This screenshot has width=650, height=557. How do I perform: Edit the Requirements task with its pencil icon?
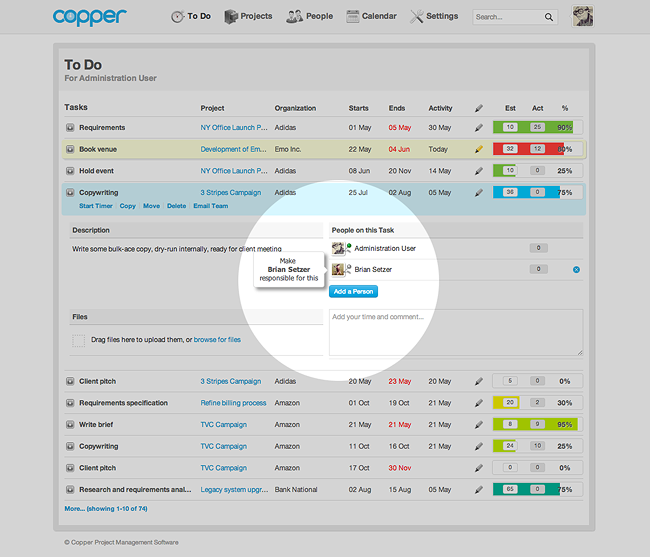[479, 128]
